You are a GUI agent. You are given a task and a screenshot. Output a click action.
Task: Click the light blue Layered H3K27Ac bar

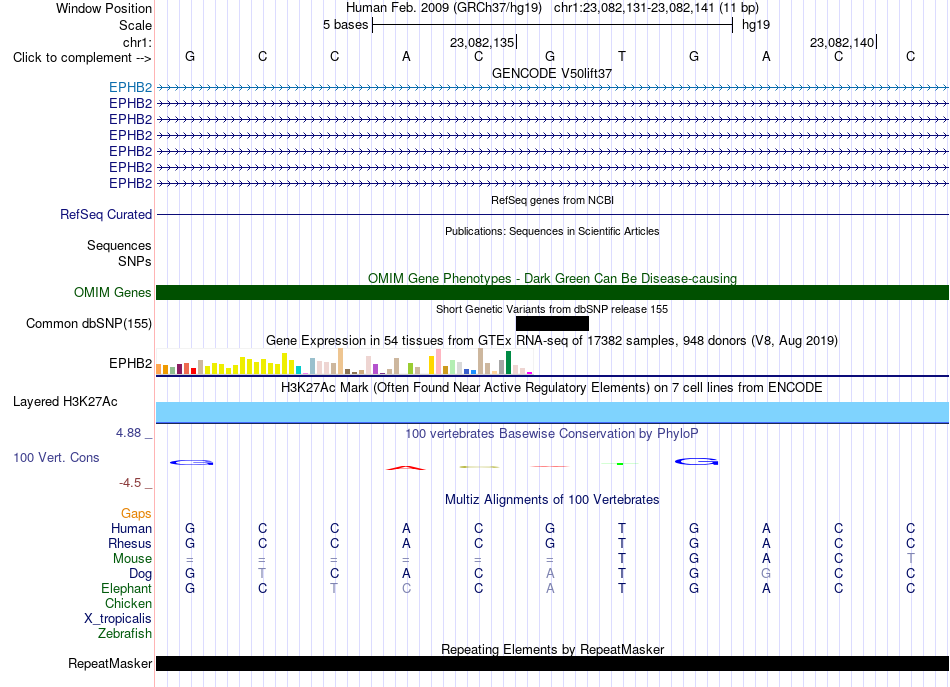coord(552,412)
